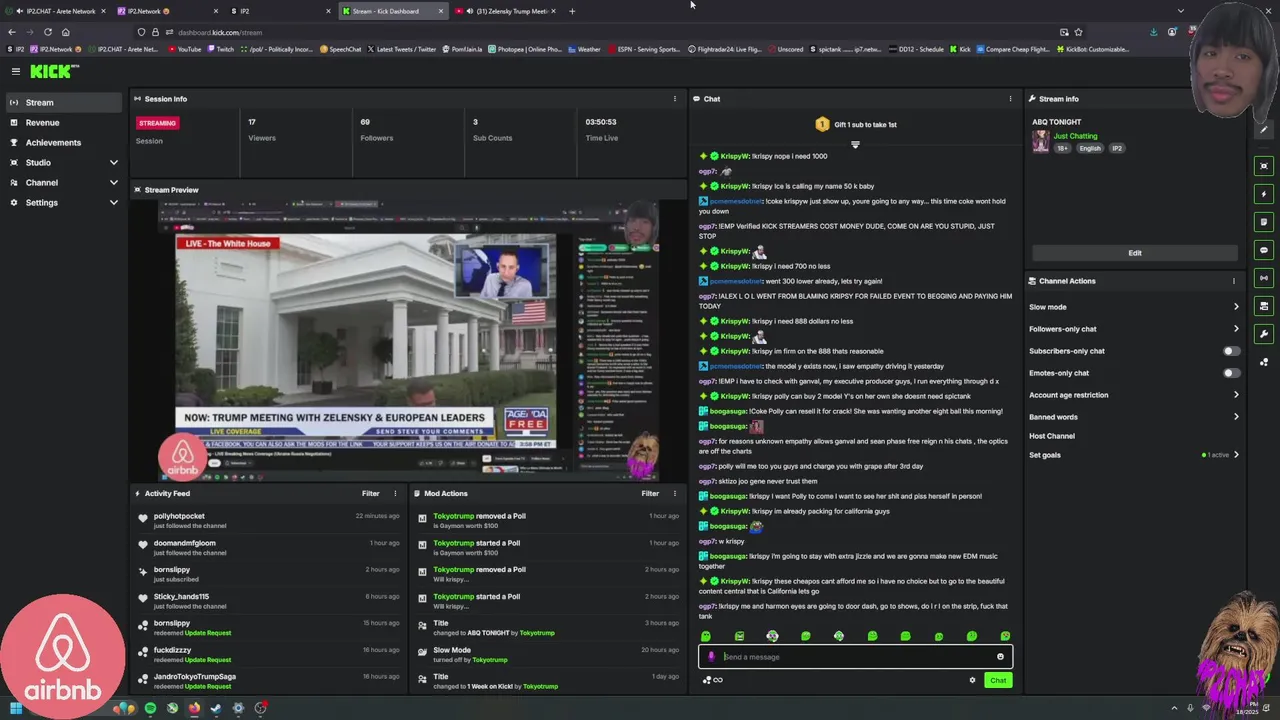Open a new browser tab

[x=572, y=11]
